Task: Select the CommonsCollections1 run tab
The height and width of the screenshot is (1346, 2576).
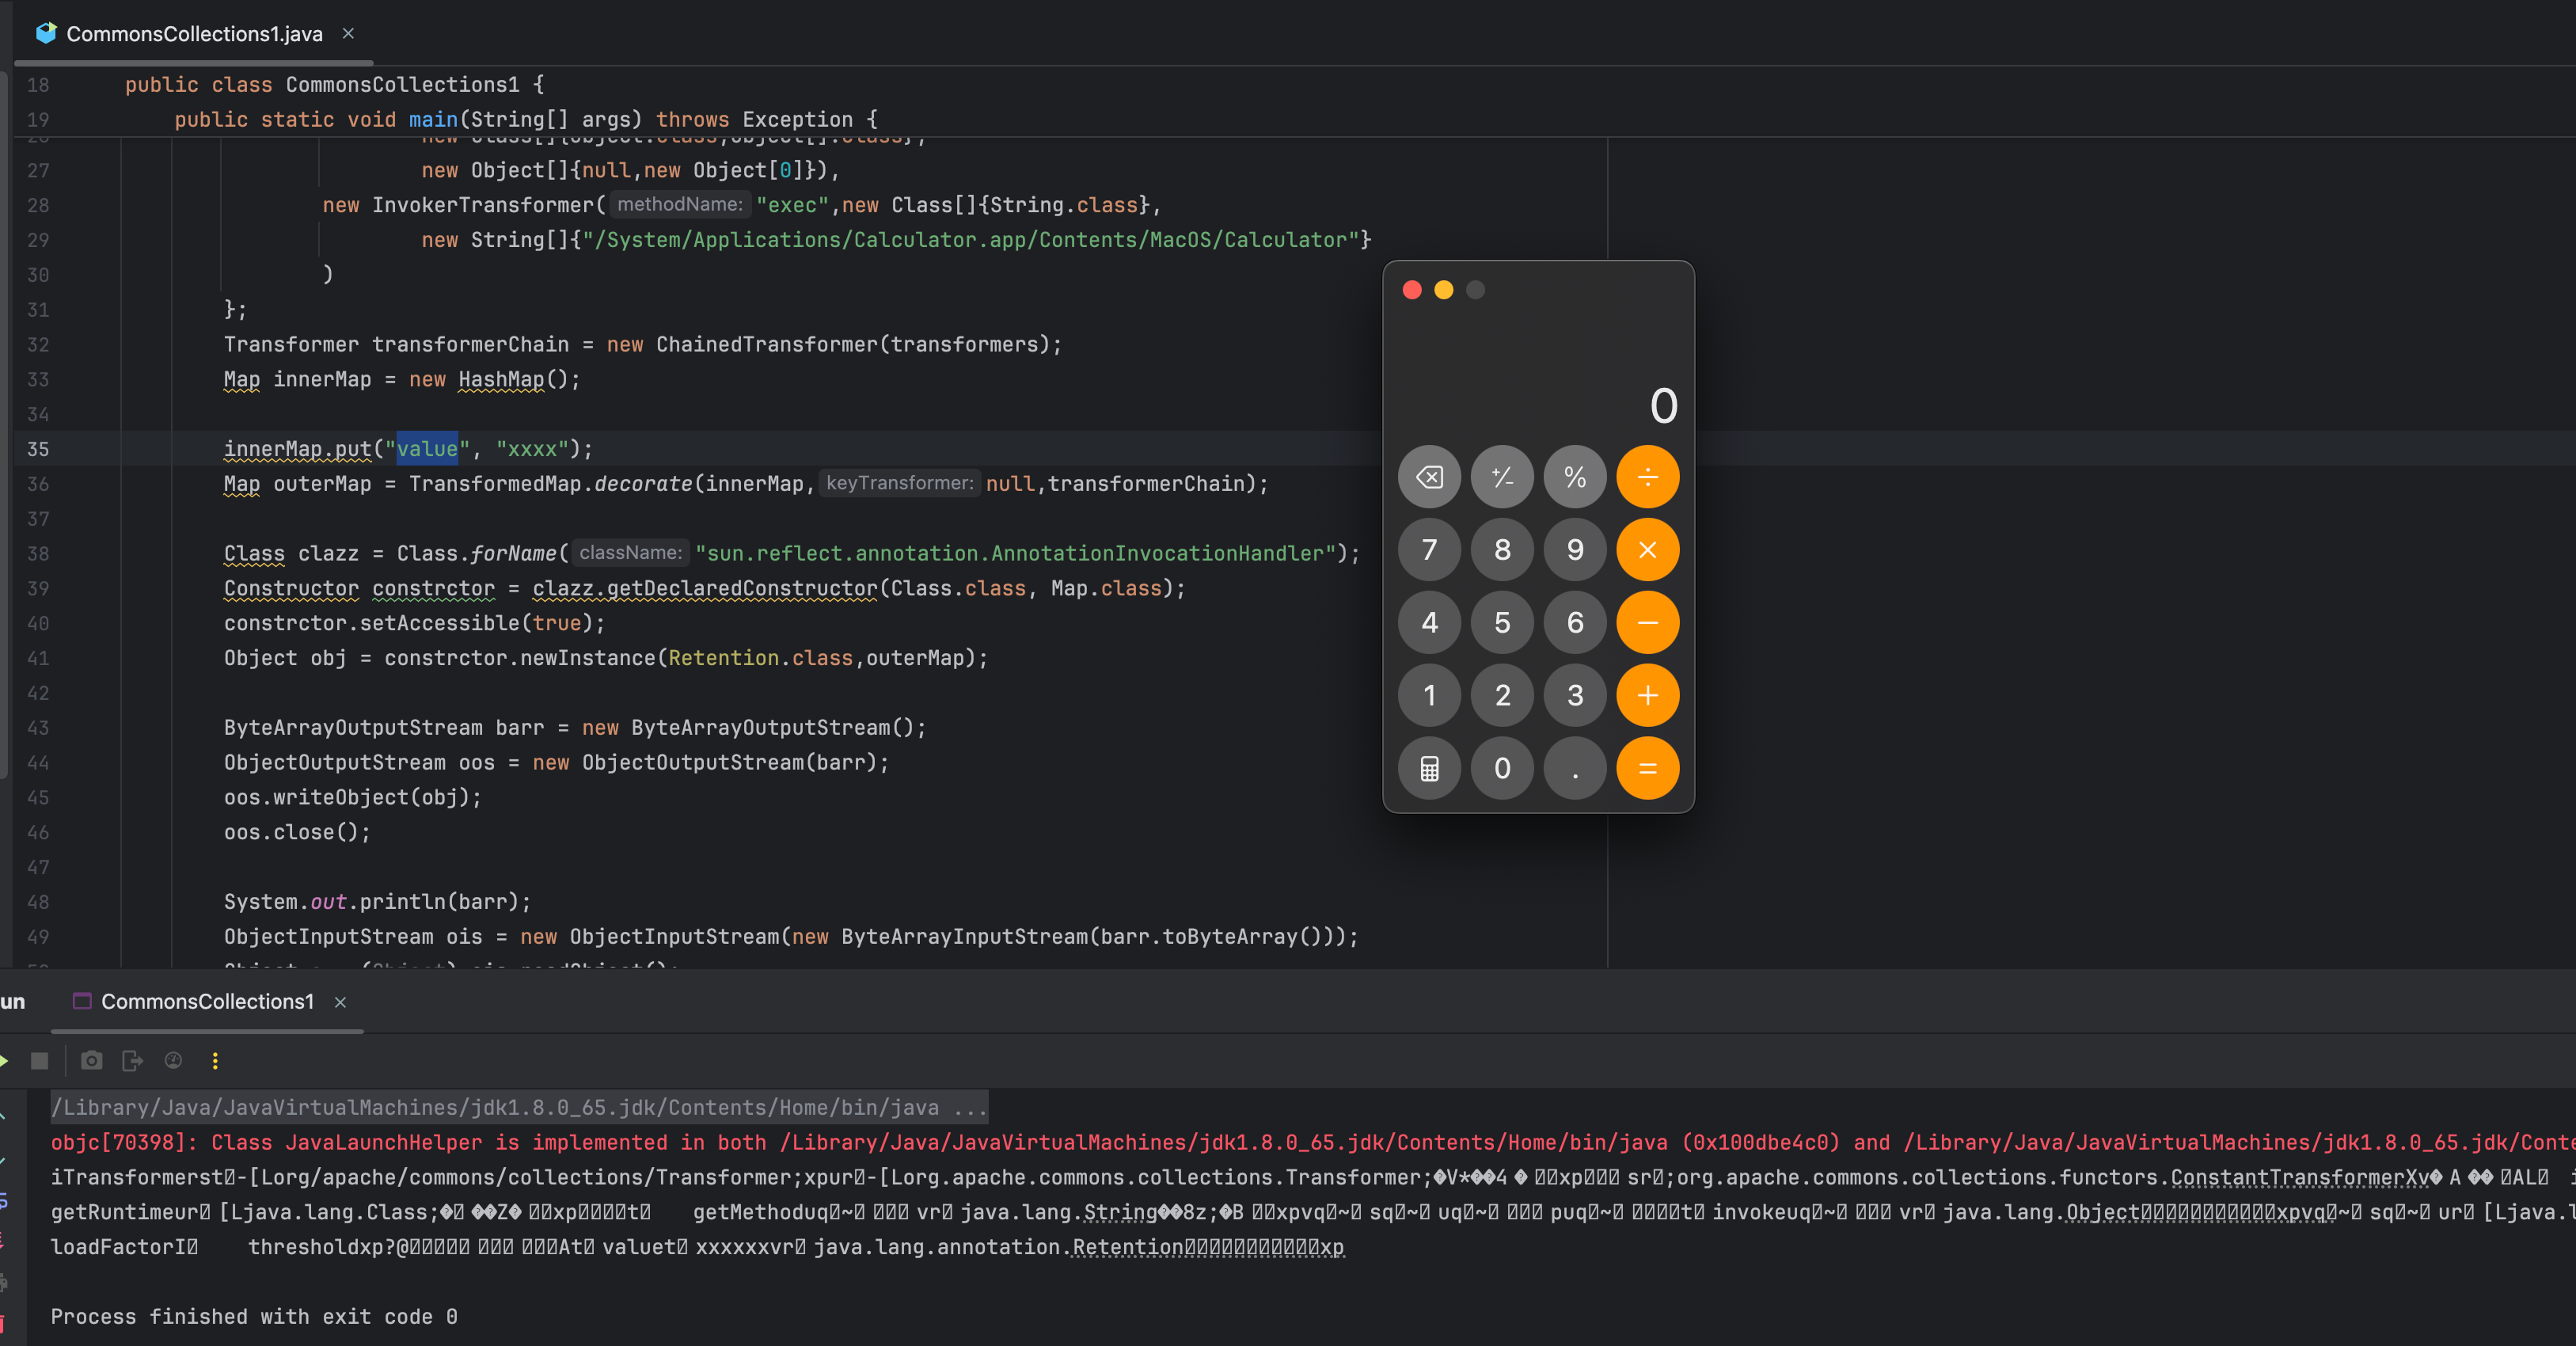Action: click(x=207, y=1001)
